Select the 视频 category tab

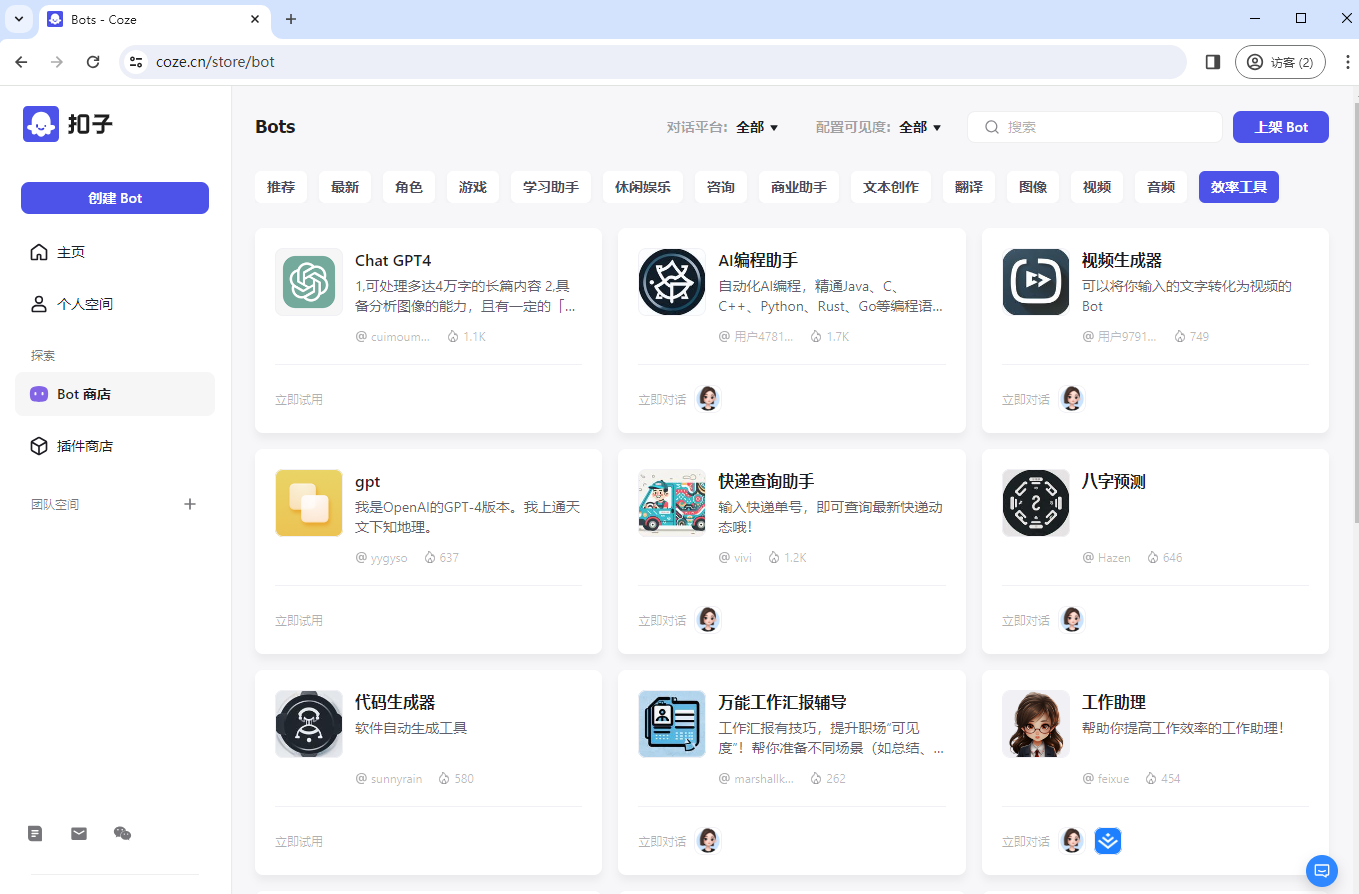1097,187
